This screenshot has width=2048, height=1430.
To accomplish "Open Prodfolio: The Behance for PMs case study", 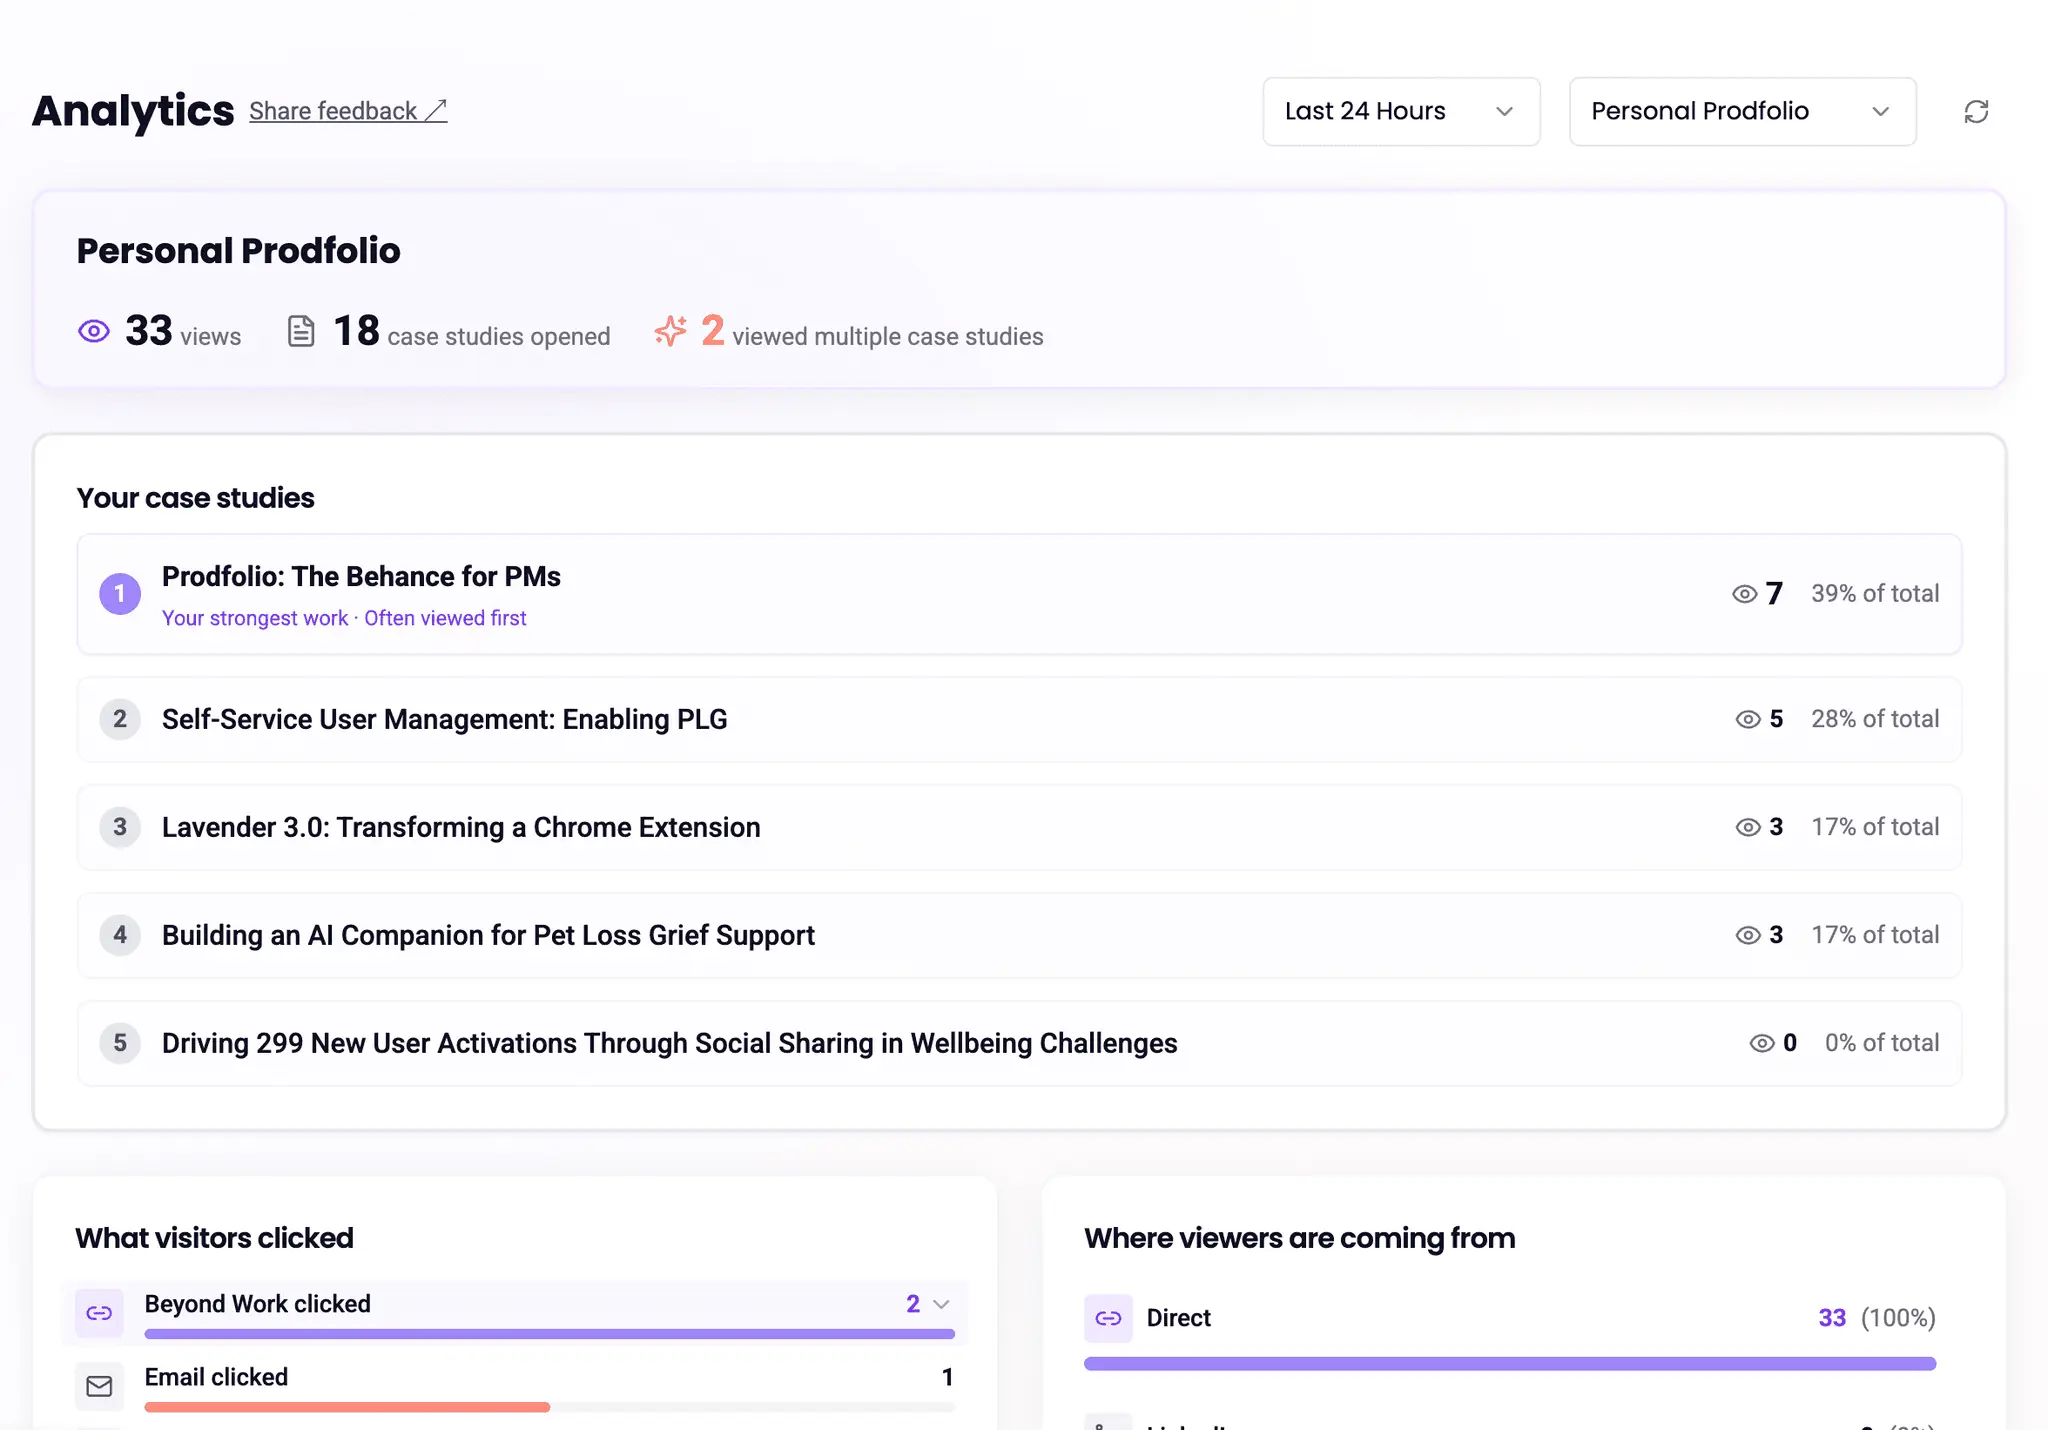I will click(x=361, y=577).
